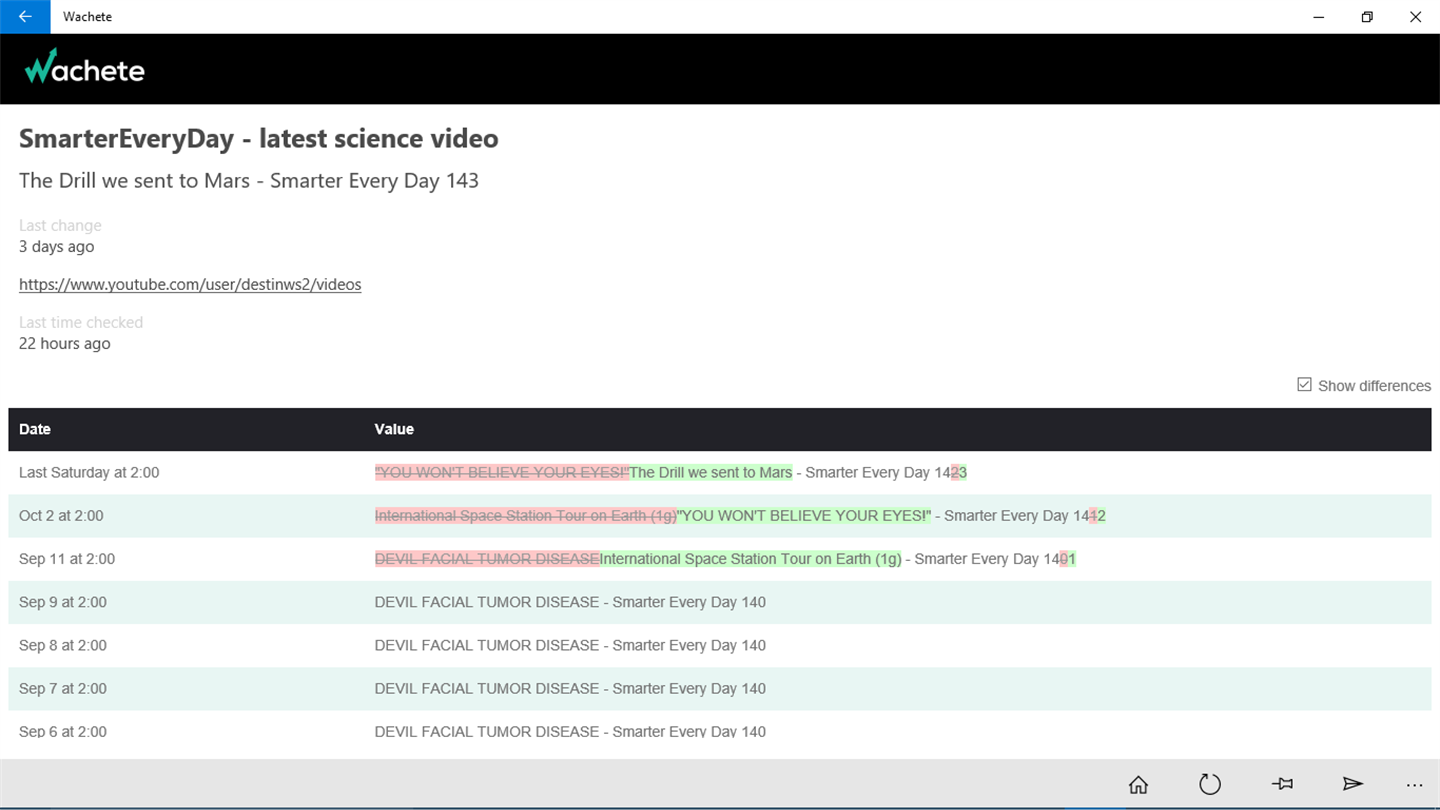The width and height of the screenshot is (1440, 810).
Task: Select the Sep 11 at 2:00 date cell
Action: [67, 558]
